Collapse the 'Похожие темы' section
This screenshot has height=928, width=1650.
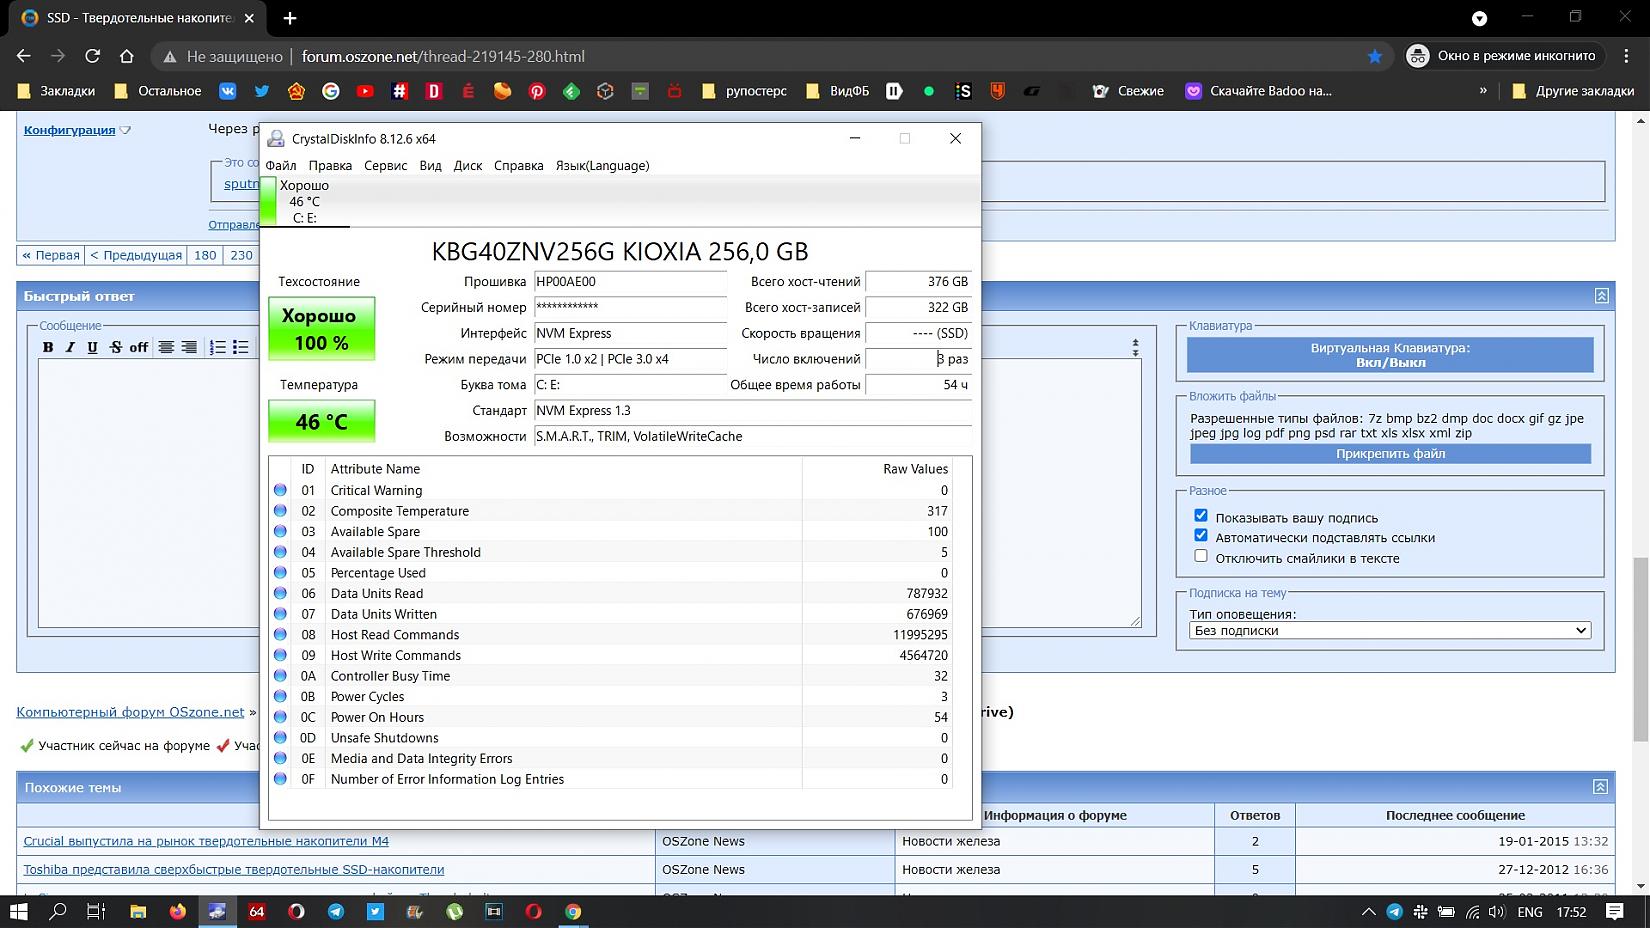[1601, 787]
